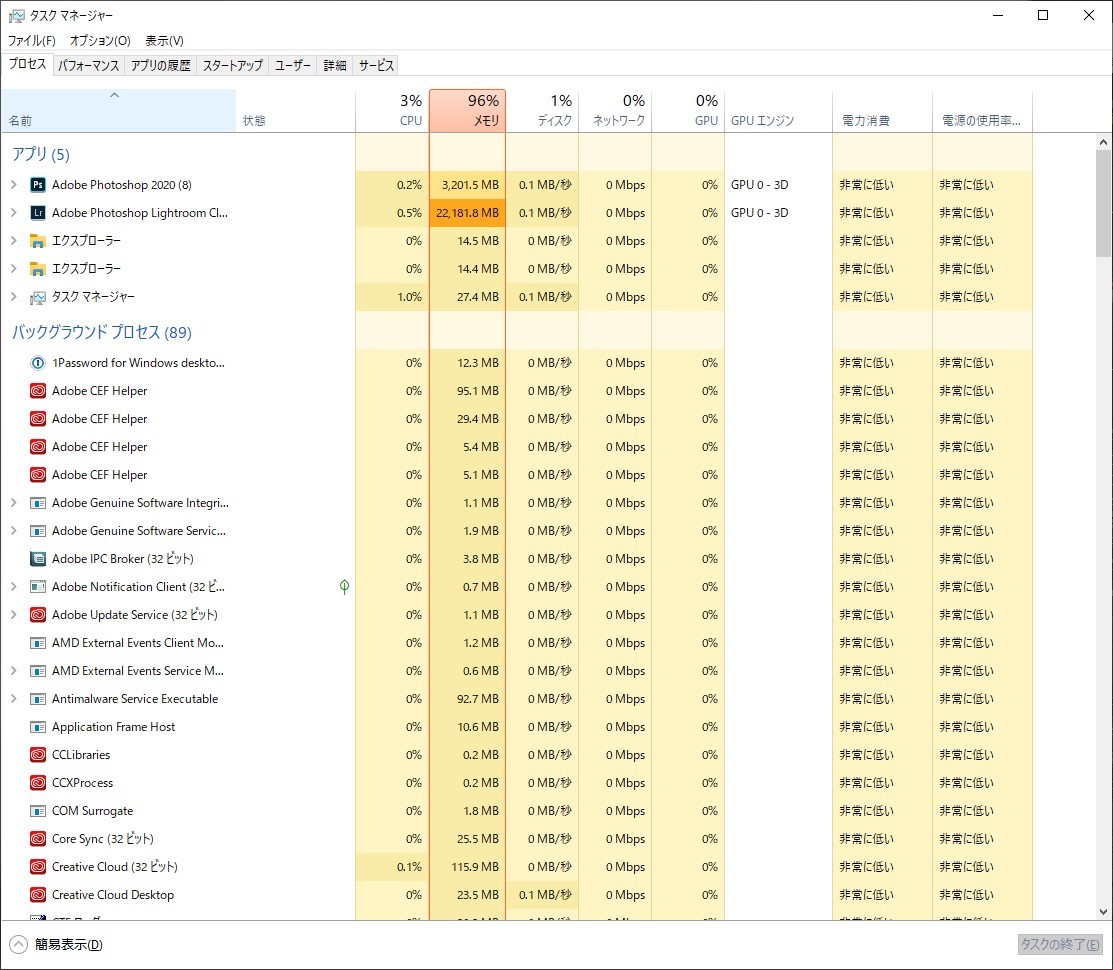The height and width of the screenshot is (970, 1113).
Task: Click the vertical scrollbar thumb
Action: click(1103, 203)
